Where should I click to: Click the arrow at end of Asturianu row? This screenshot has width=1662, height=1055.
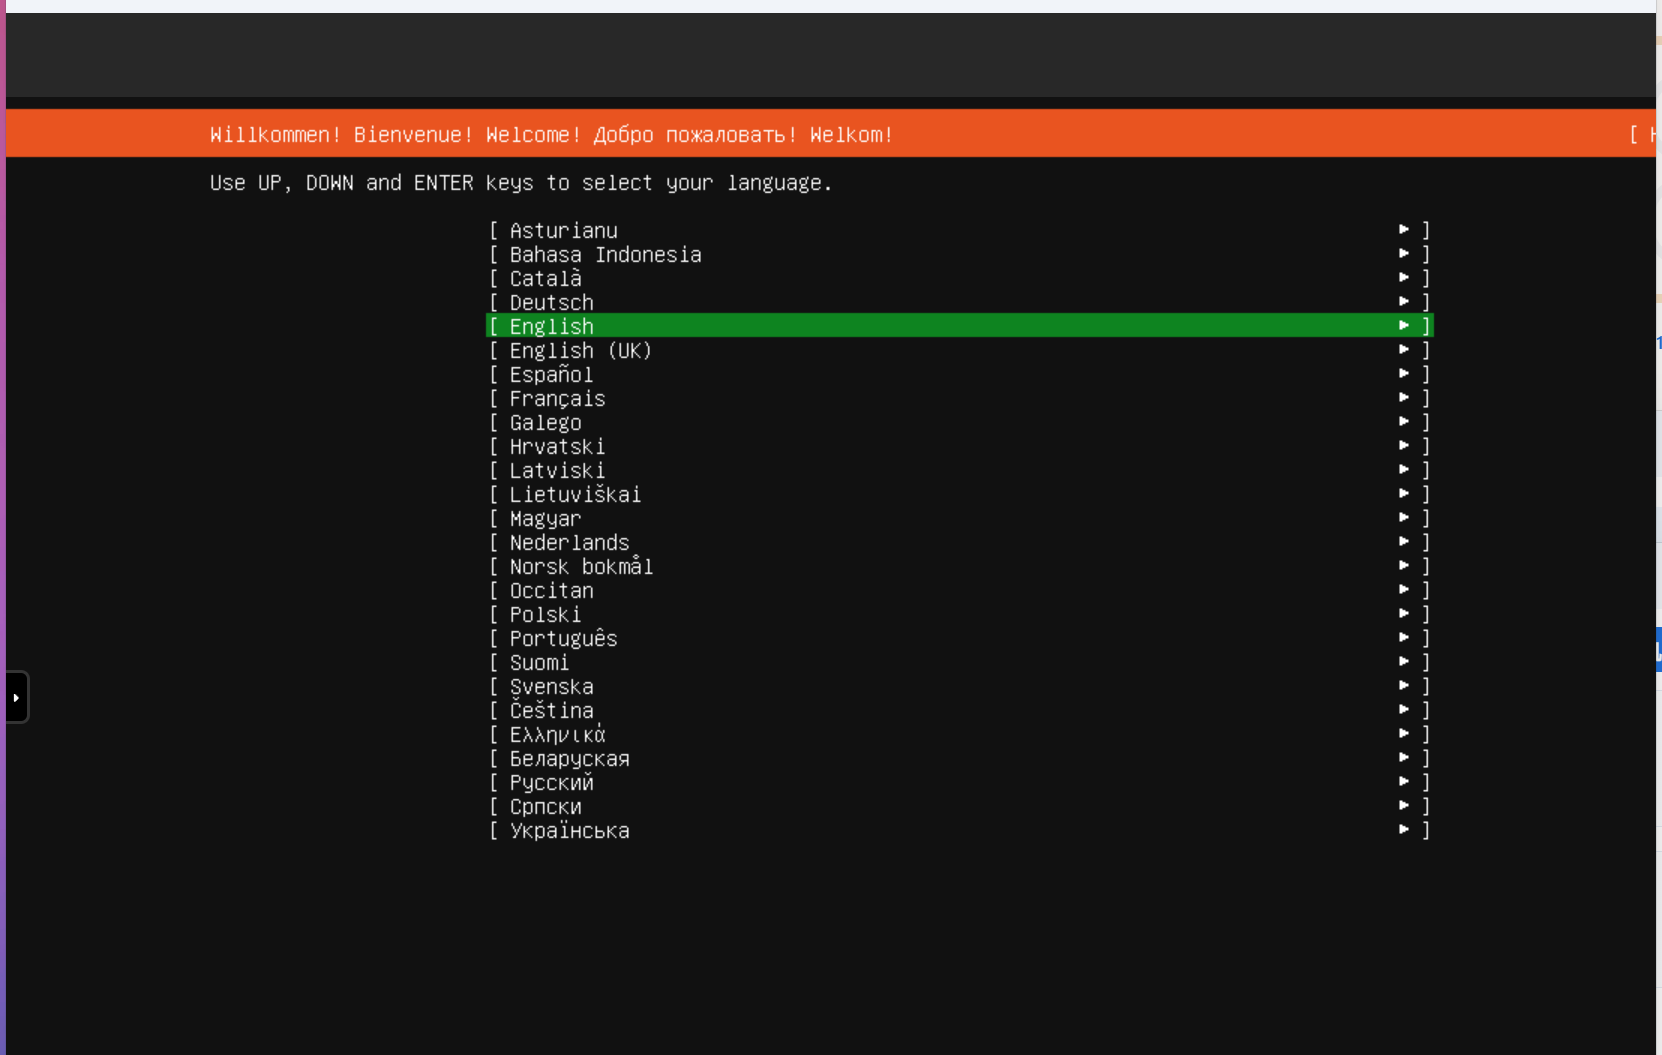coord(1404,229)
